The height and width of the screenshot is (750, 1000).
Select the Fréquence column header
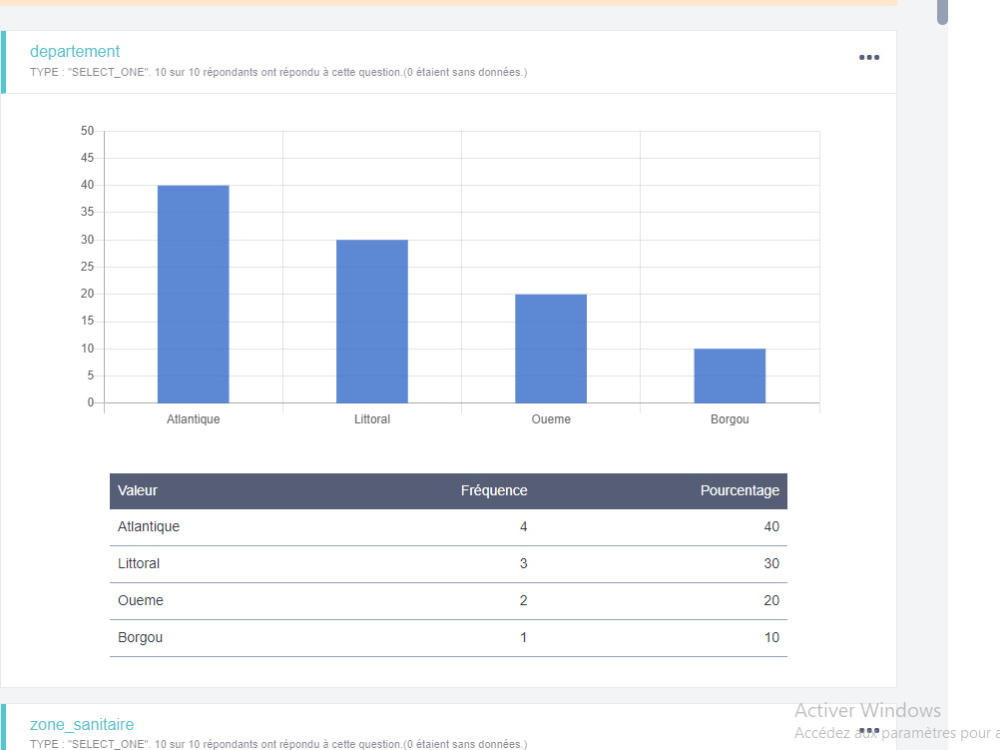(494, 490)
